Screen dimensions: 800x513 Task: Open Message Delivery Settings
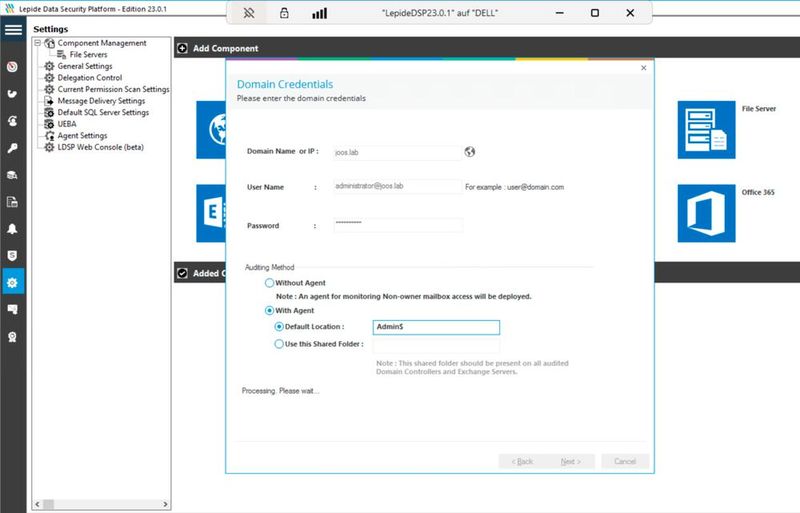tap(101, 101)
